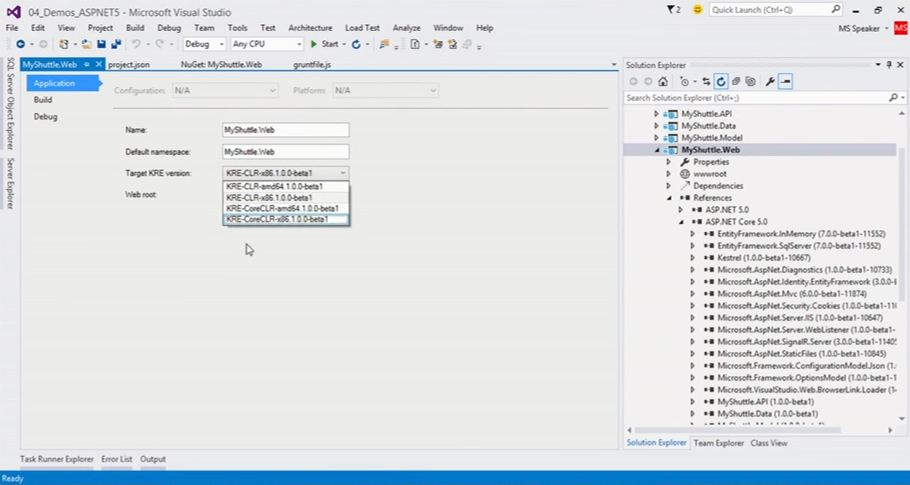The image size is (910, 485).
Task: Open the Architecture menu
Action: pos(310,28)
